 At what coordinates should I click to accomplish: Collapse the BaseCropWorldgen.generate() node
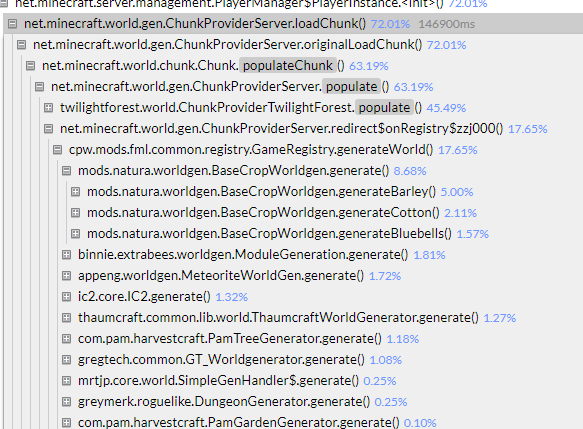66,171
